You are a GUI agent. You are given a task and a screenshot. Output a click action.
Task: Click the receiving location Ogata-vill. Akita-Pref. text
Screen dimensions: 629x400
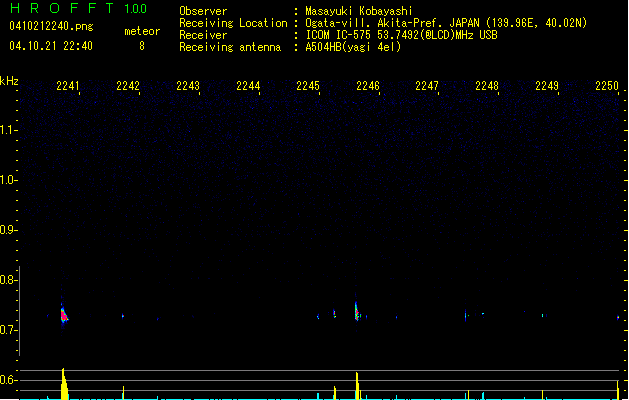click(x=375, y=23)
